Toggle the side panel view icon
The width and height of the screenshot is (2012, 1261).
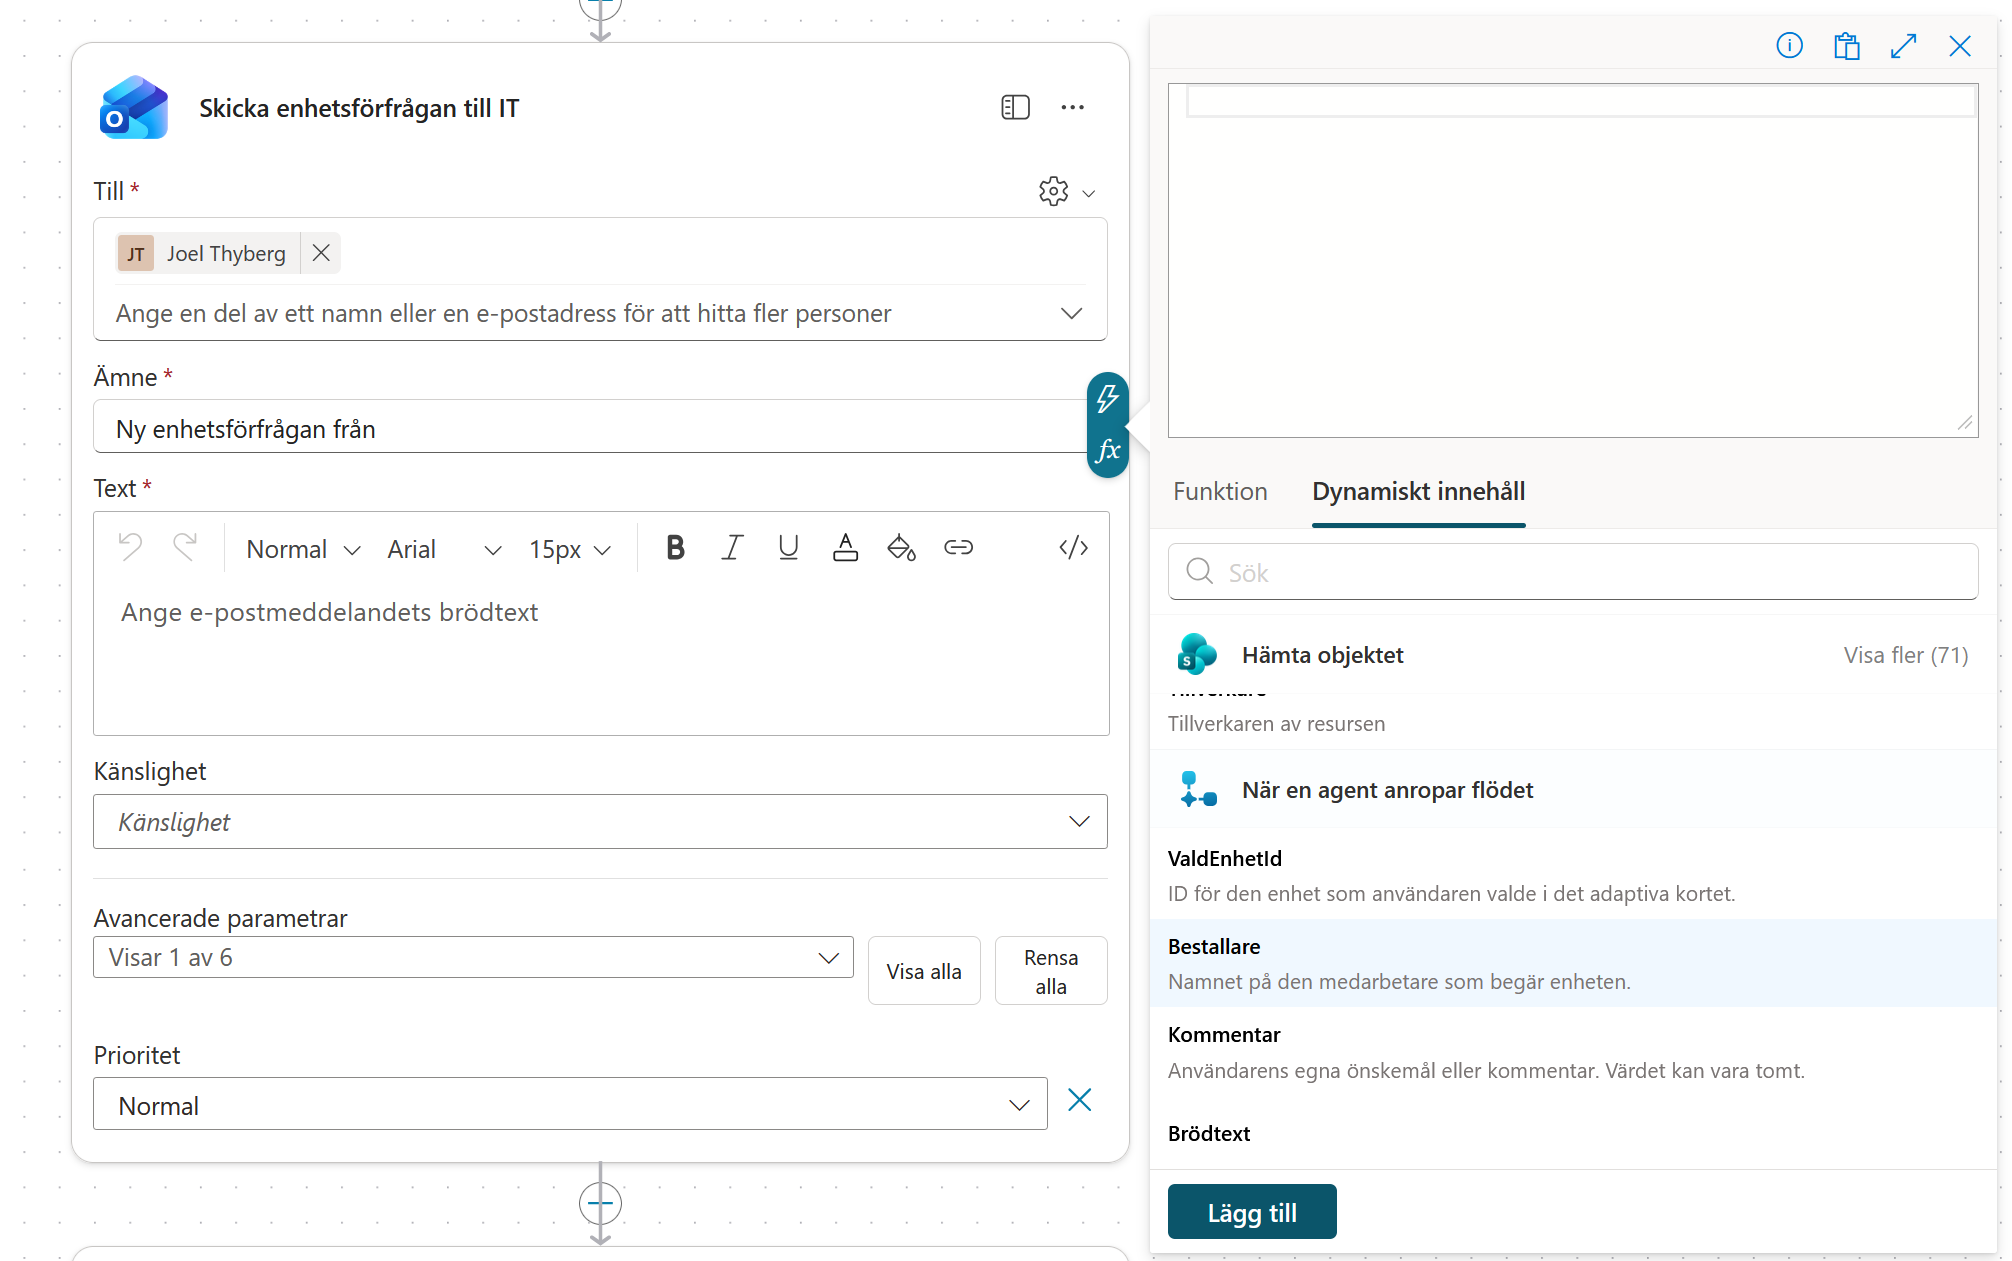pyautogui.click(x=1015, y=107)
